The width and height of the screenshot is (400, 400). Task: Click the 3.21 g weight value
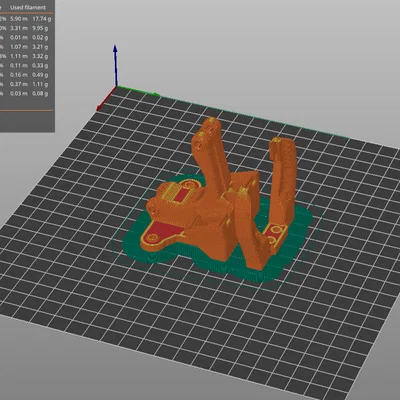click(40, 47)
